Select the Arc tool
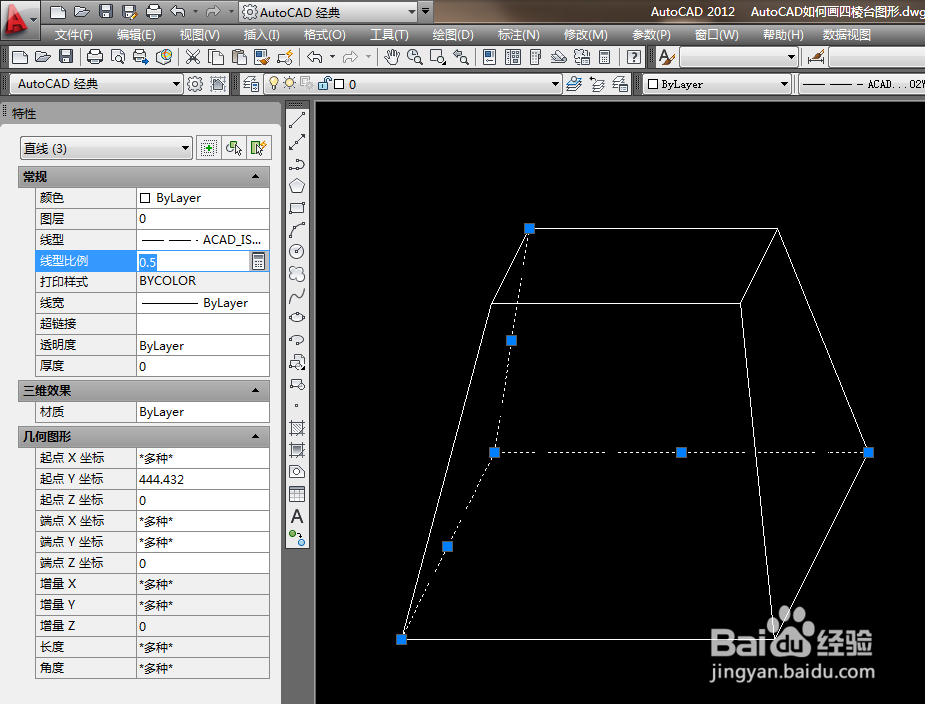Screen dimensions: 925x704 [297, 230]
